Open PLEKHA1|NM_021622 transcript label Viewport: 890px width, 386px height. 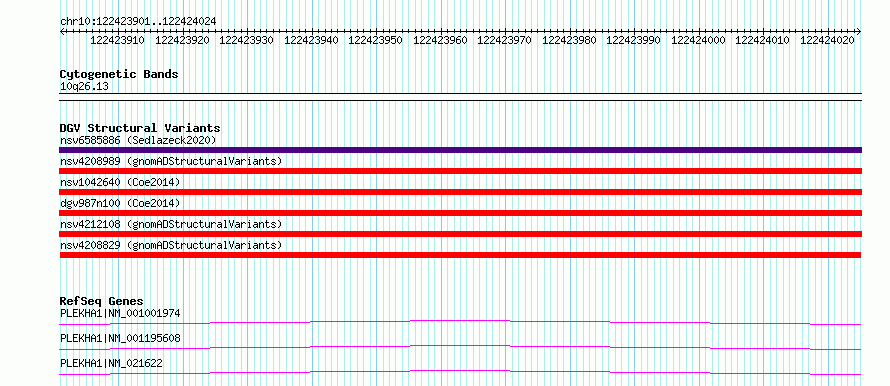111,363
